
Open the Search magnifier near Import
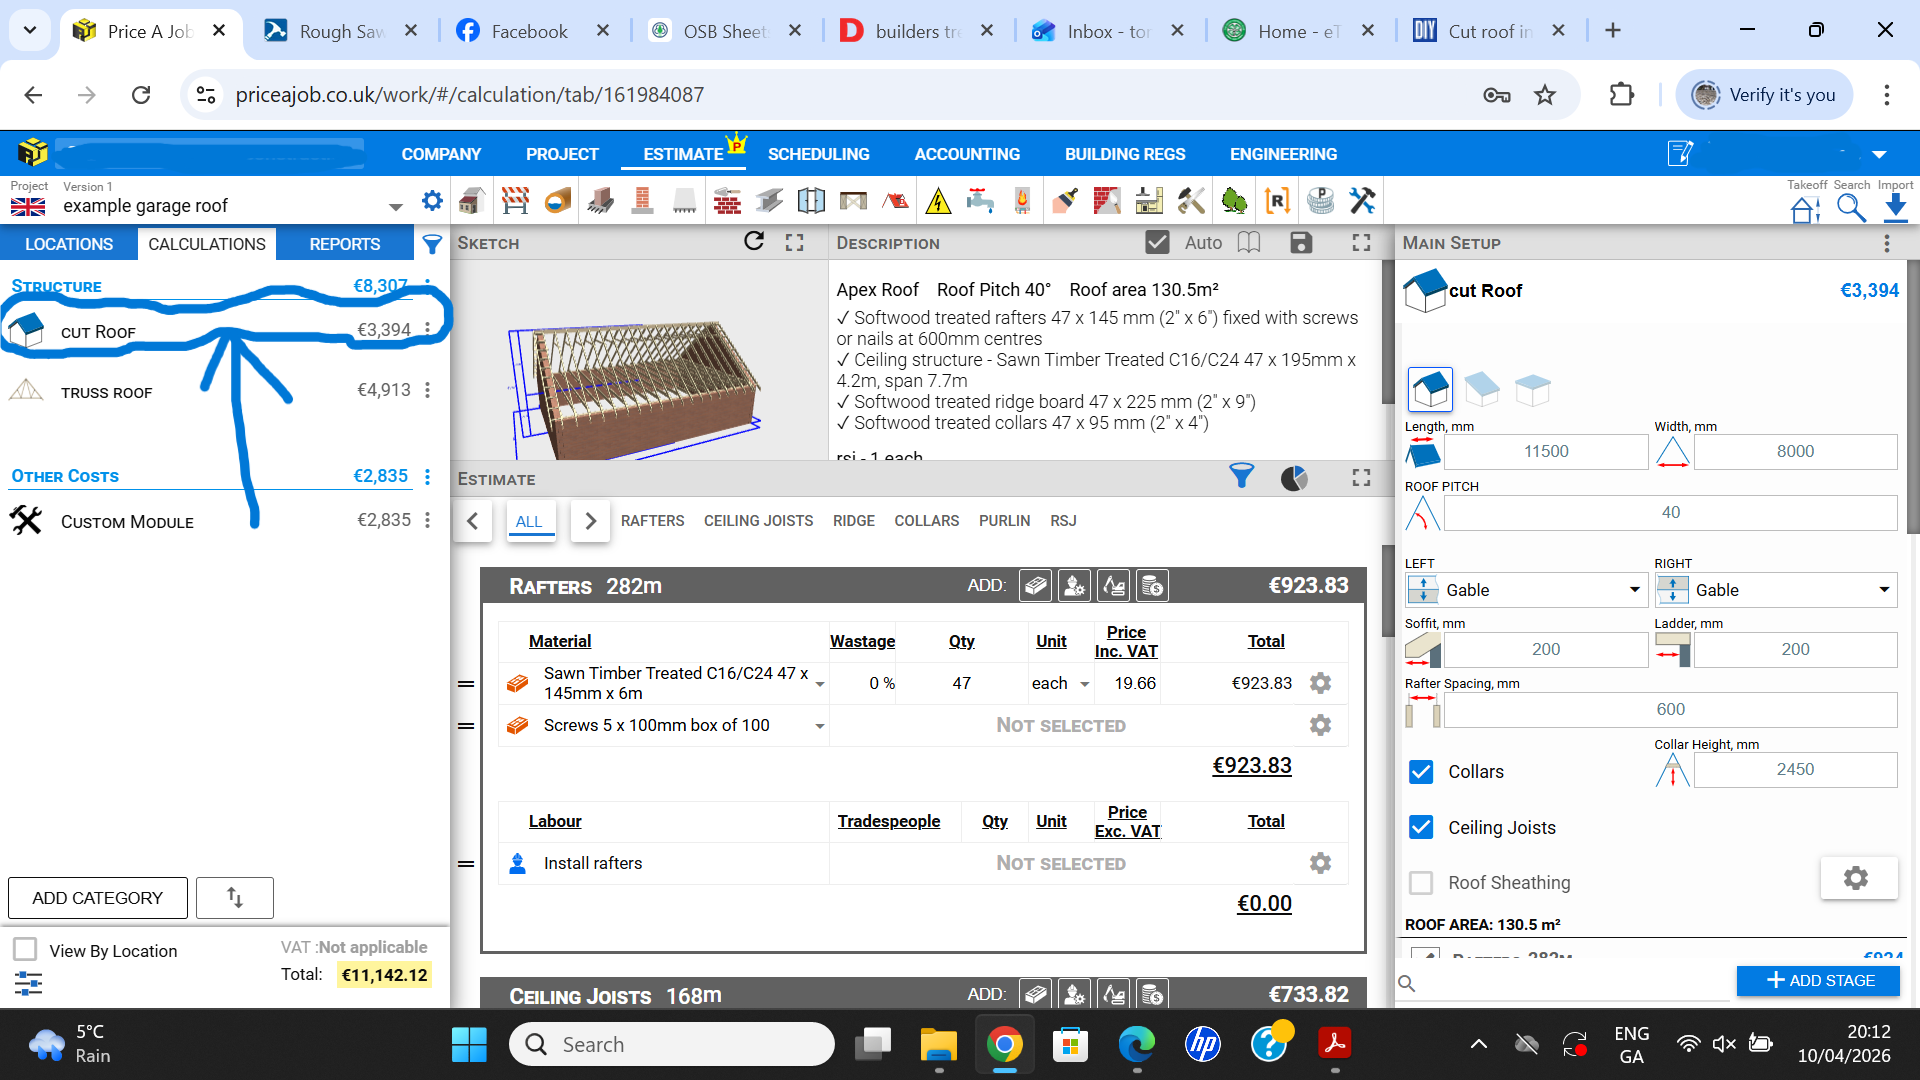[1851, 208]
